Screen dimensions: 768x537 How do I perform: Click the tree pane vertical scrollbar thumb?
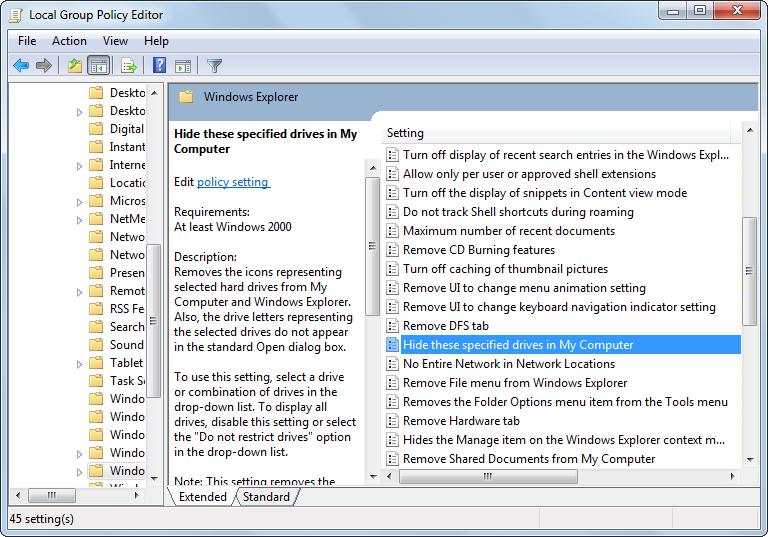[154, 321]
